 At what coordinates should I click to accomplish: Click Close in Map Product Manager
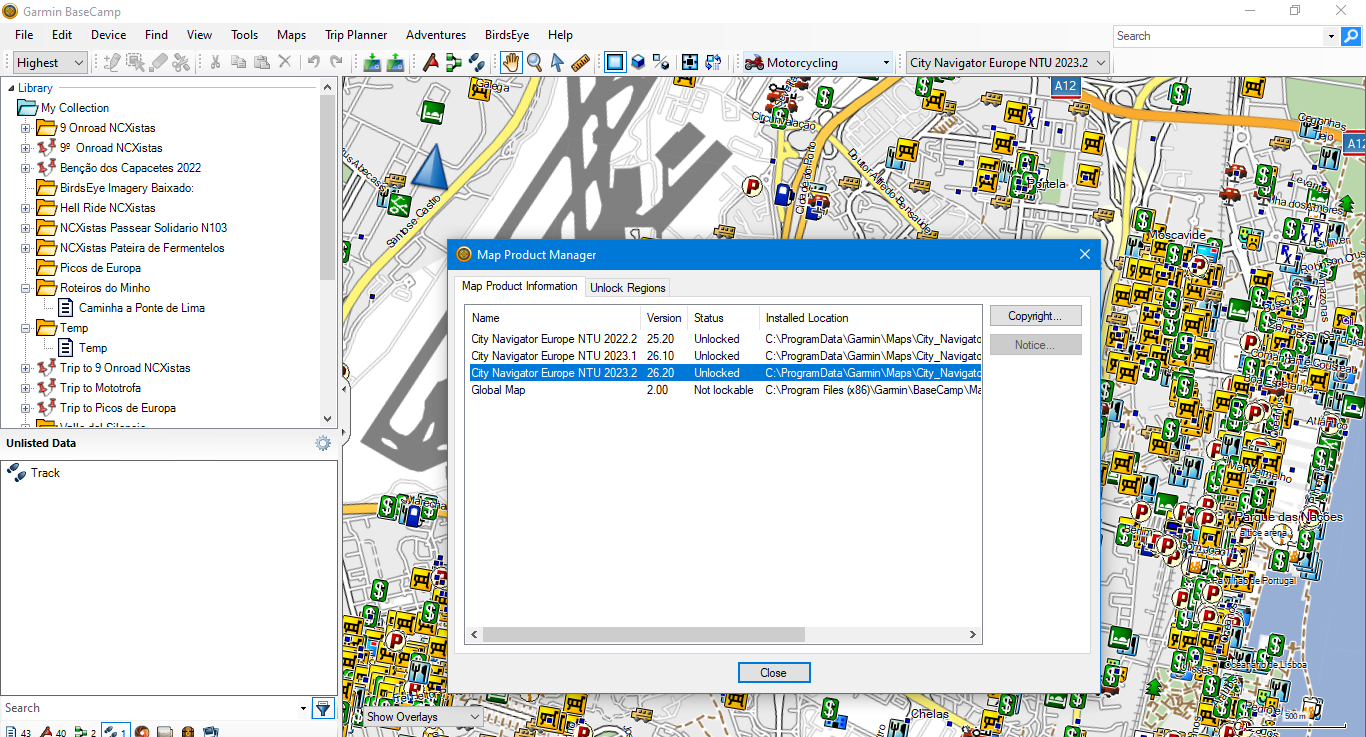774,673
